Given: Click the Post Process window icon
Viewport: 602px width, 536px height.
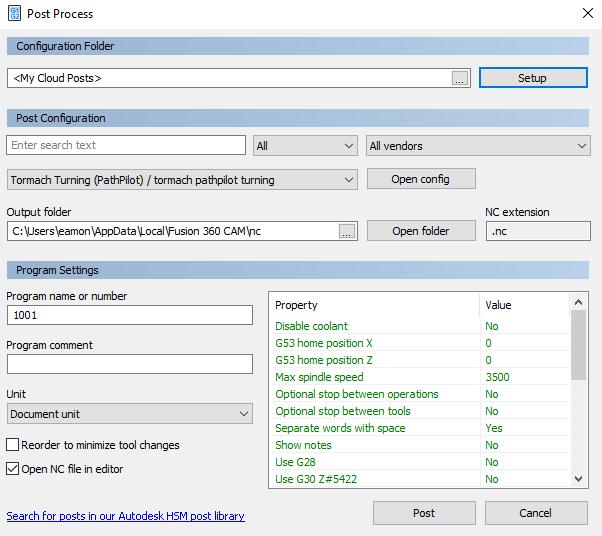Looking at the screenshot, I should pyautogui.click(x=13, y=14).
